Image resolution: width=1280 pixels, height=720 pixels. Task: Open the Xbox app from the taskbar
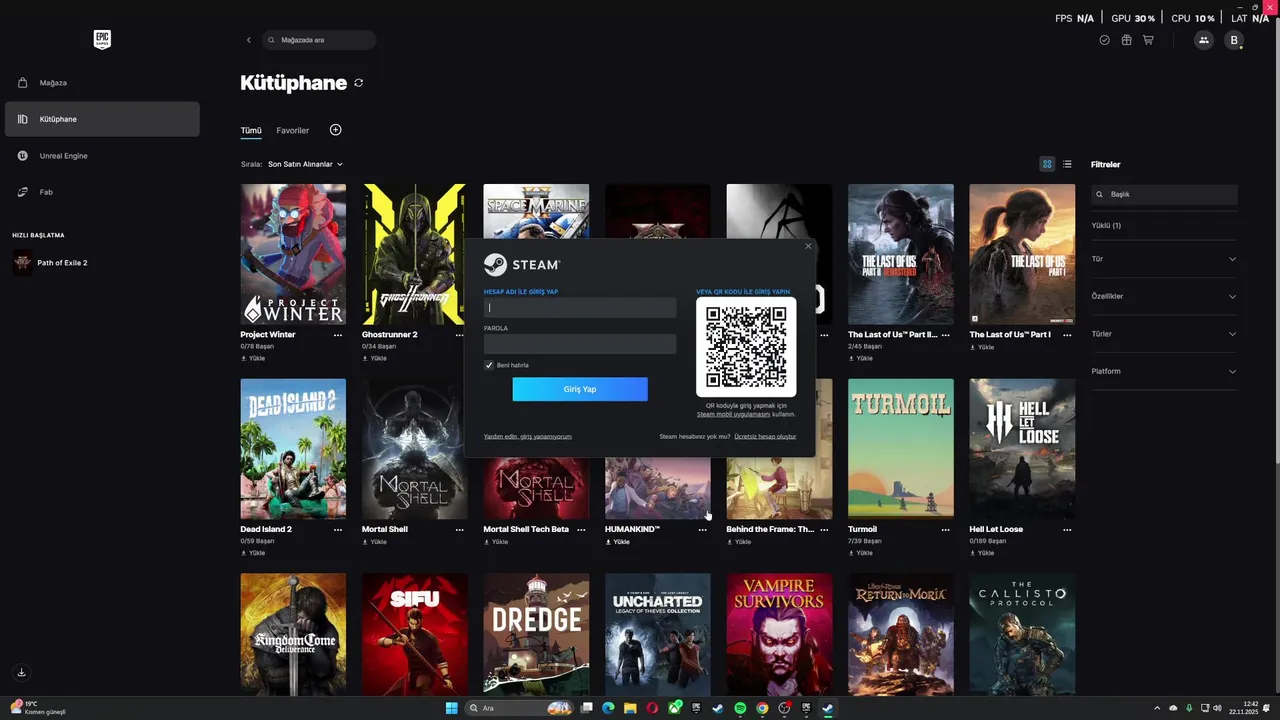(x=674, y=708)
